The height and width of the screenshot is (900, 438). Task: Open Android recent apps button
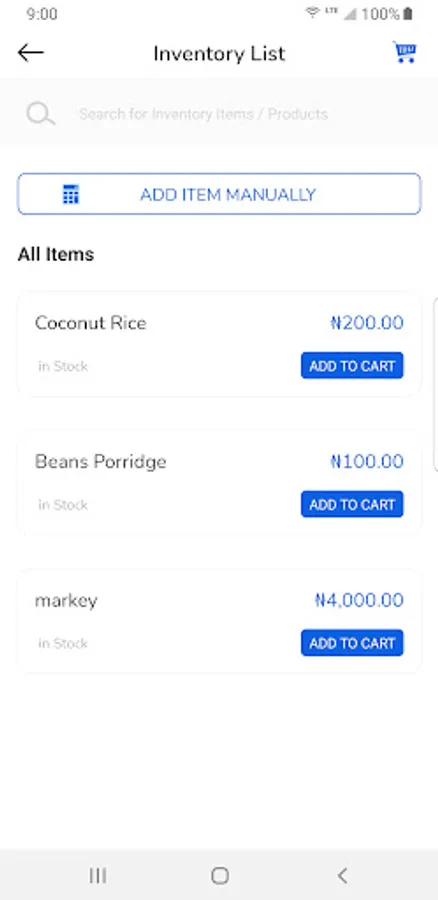[98, 875]
